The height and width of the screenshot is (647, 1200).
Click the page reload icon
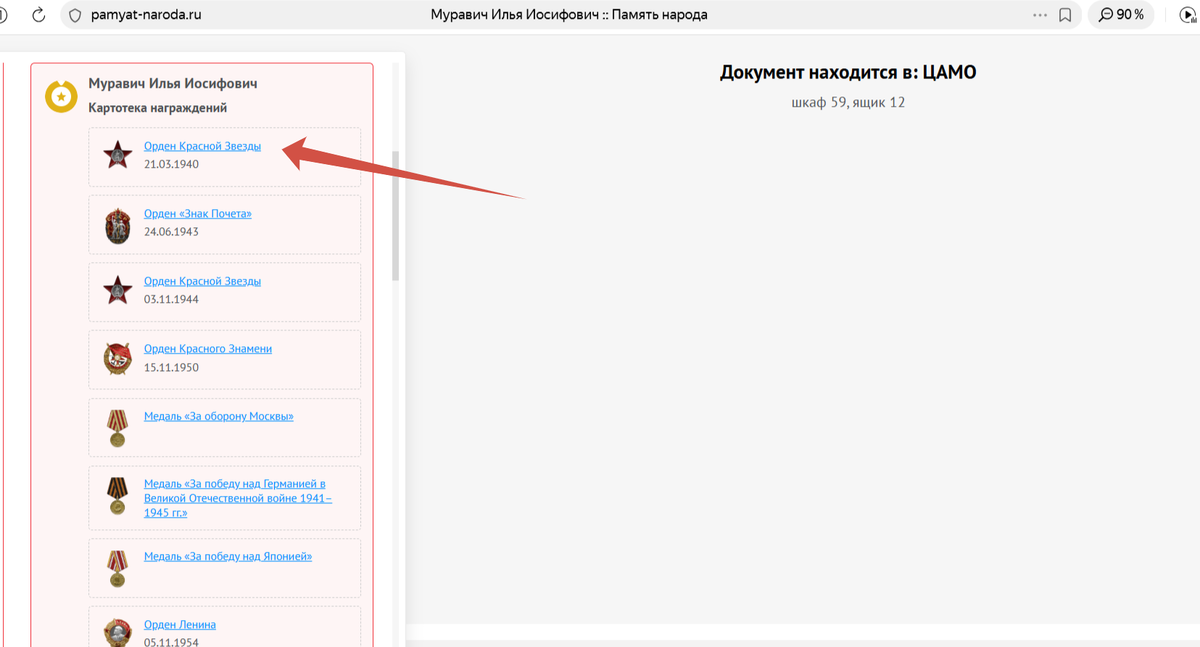coord(38,14)
